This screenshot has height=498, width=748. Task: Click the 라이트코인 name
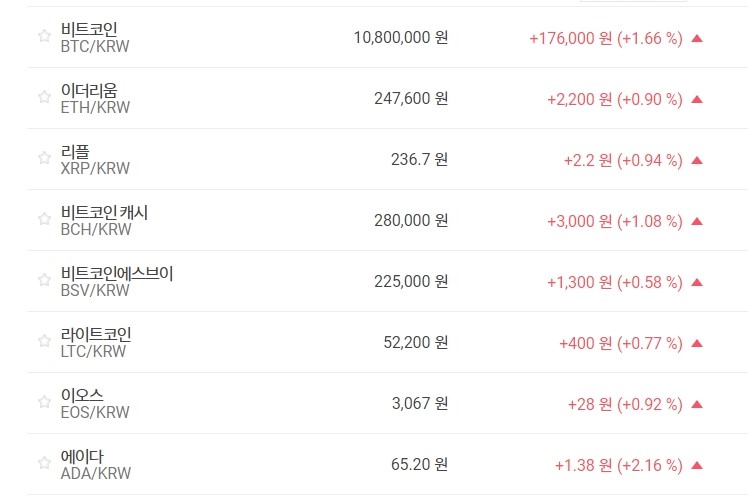click(96, 334)
